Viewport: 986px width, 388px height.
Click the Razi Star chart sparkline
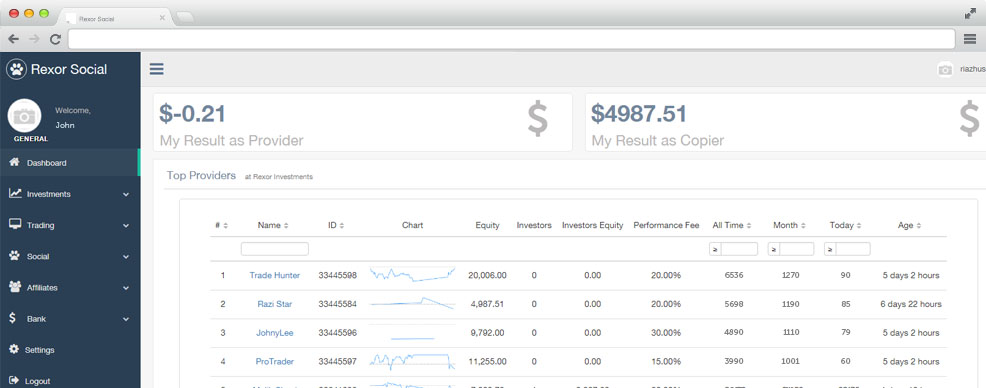412,303
